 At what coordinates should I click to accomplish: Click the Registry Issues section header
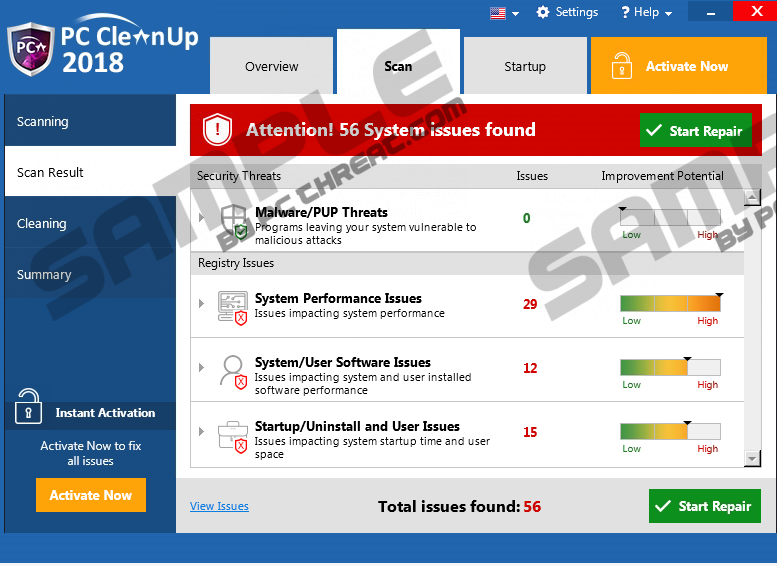point(467,263)
